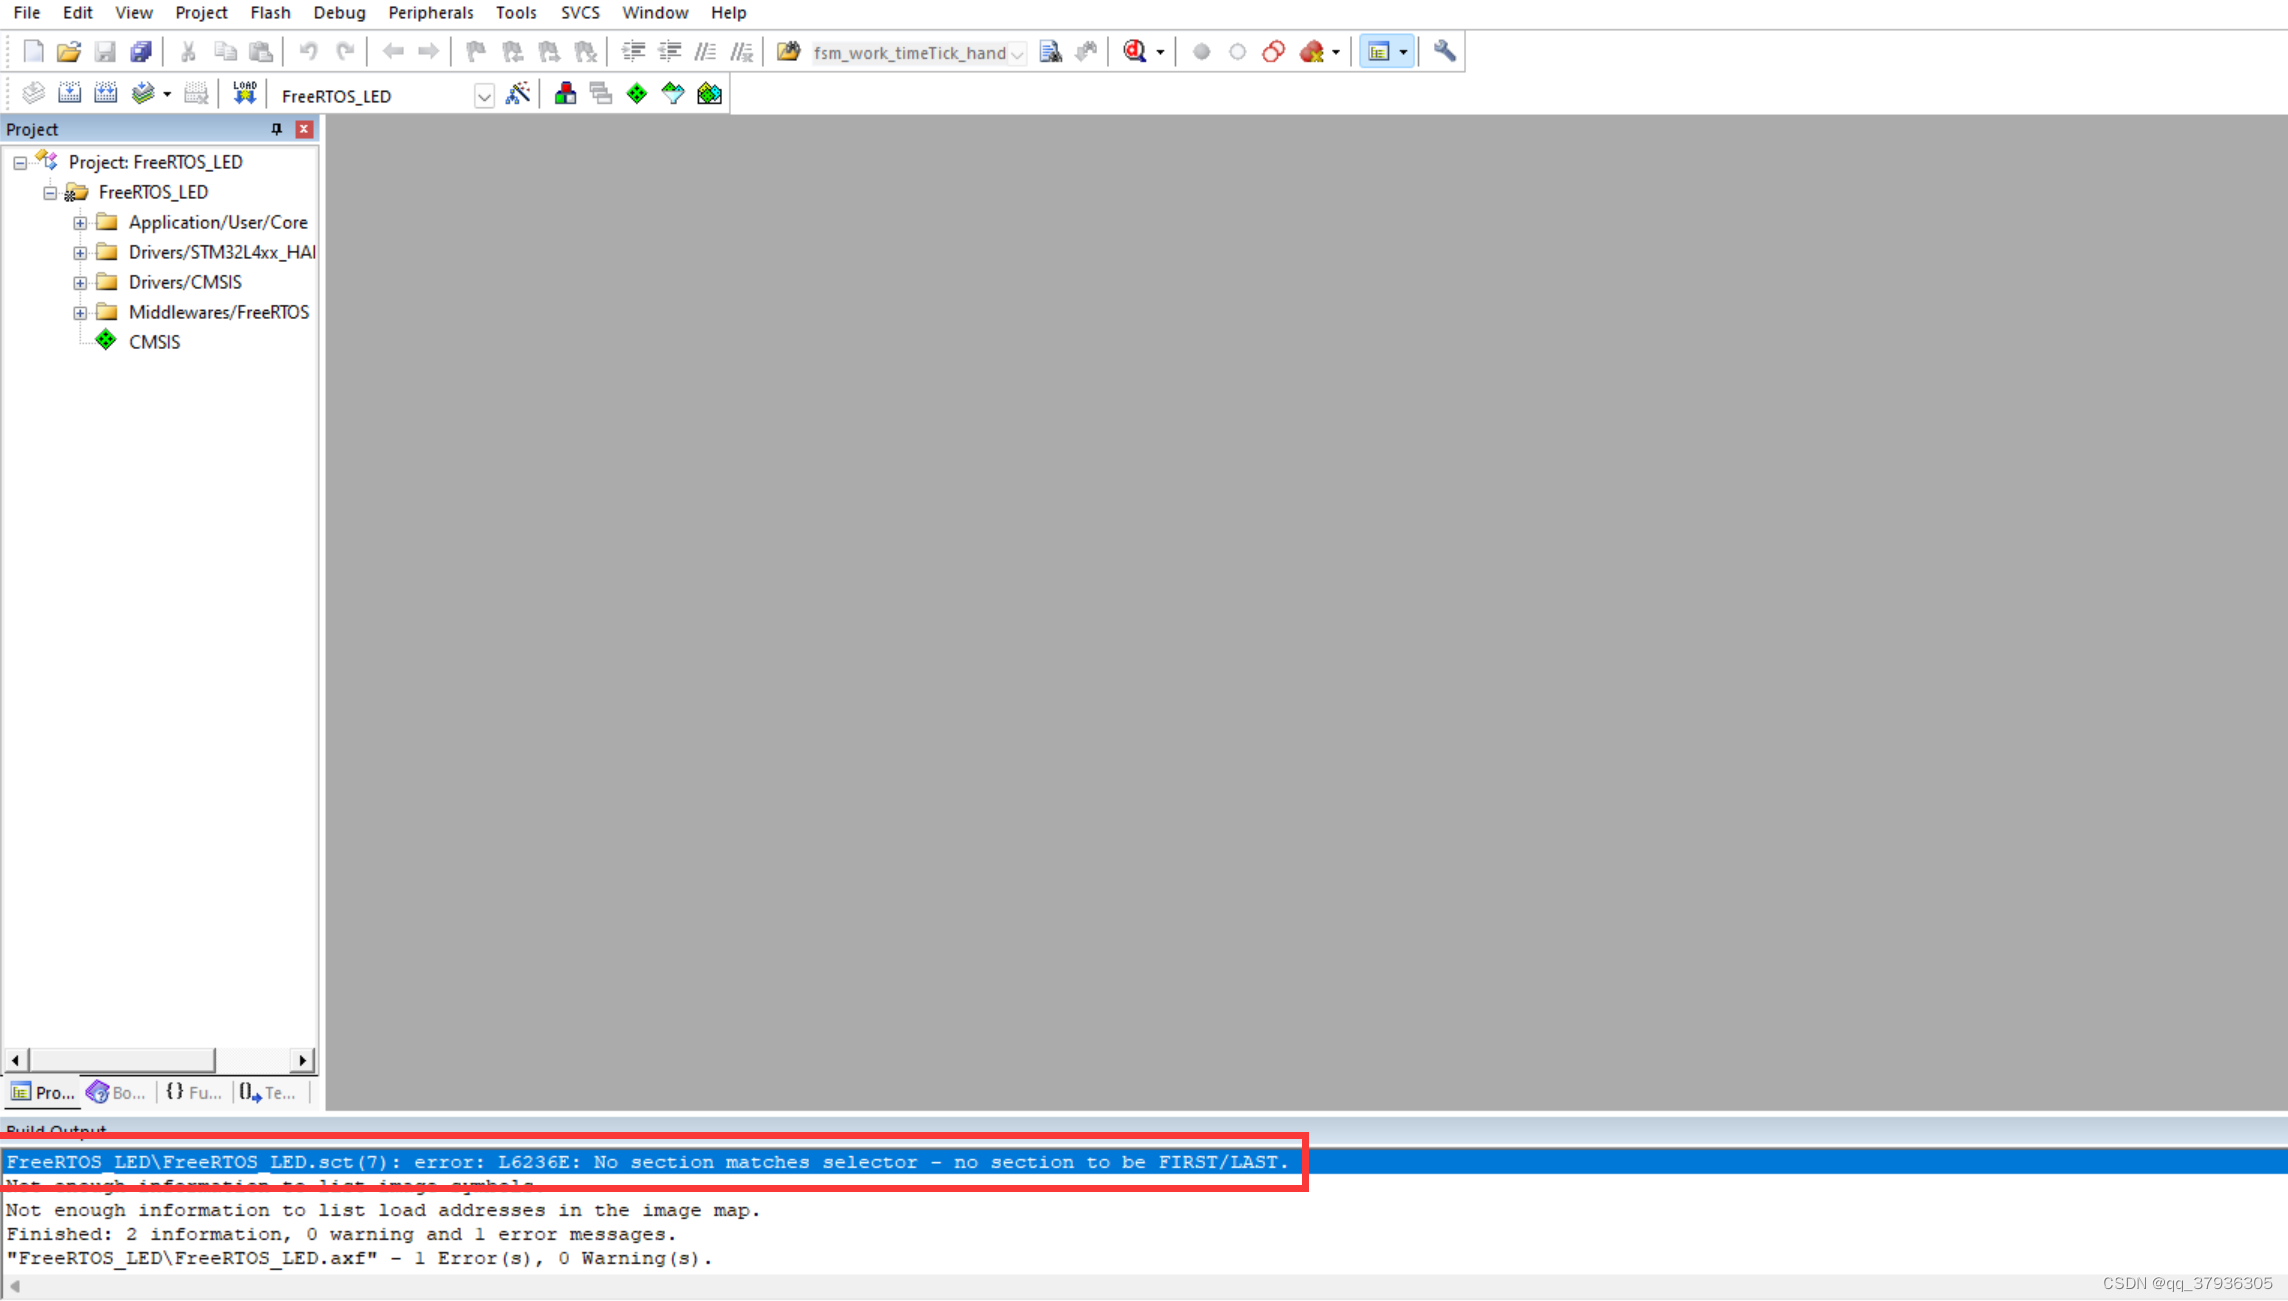Start debug session icon
Screen dimensions: 2288x1301
pos(1134,52)
